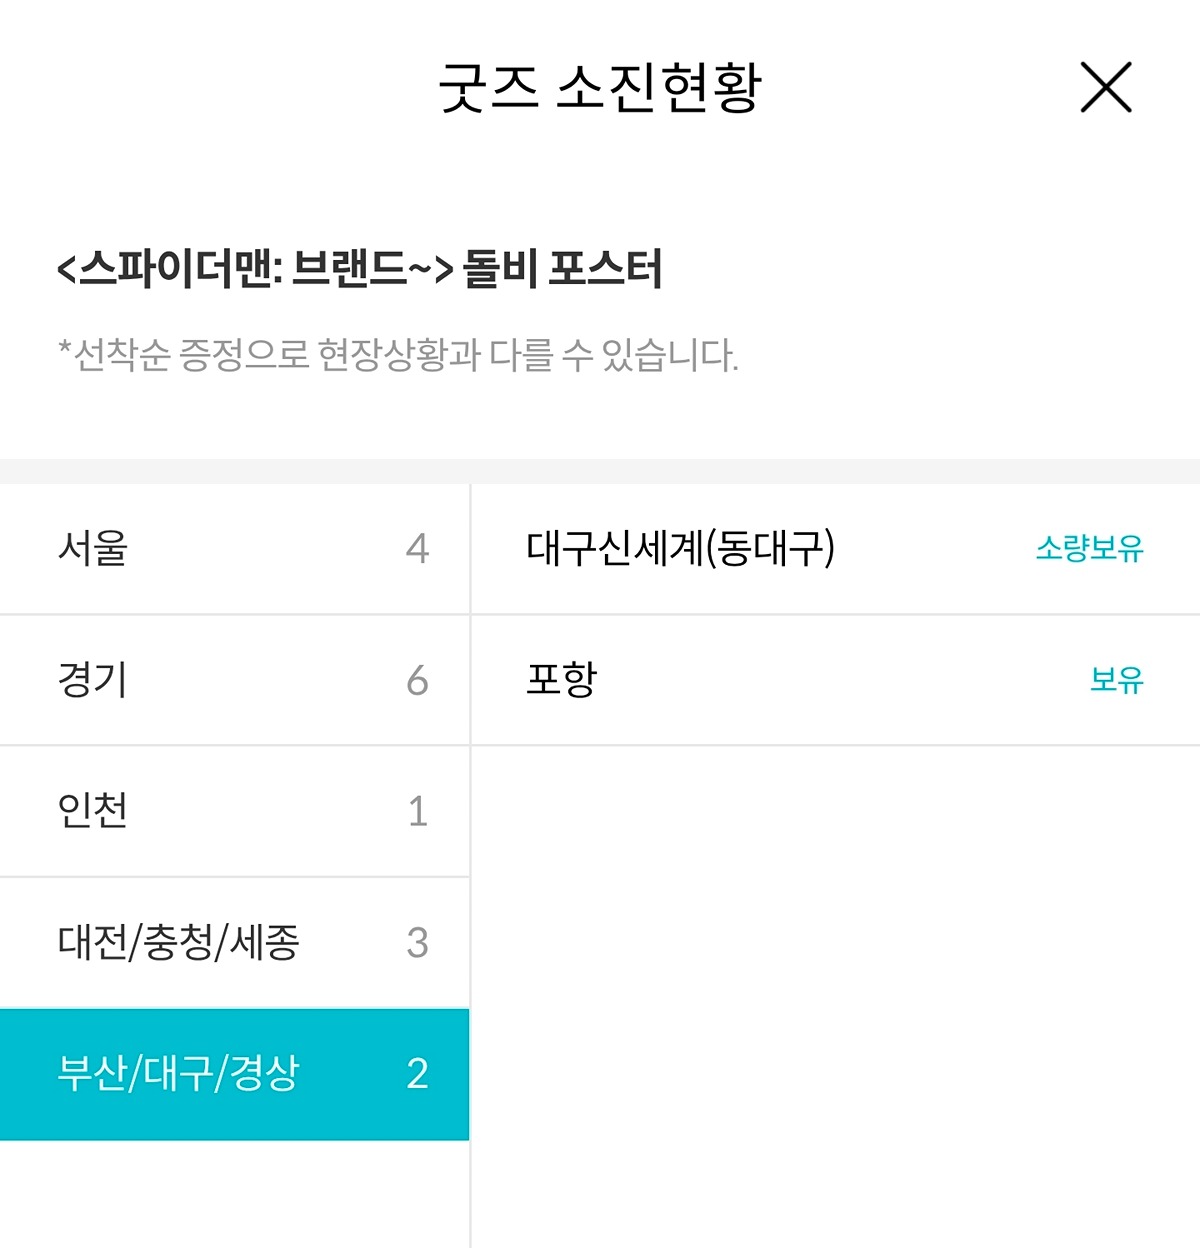1200x1248 pixels.
Task: Select the 서울 region tab
Action: click(x=234, y=549)
